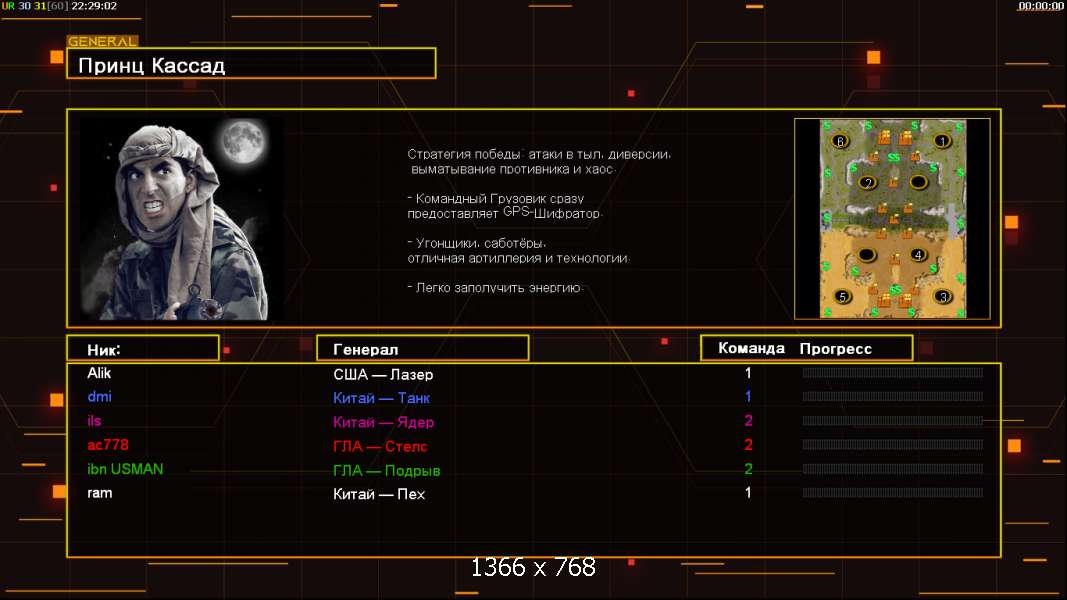Click team number 2 in ibn USMAN's row
The width and height of the screenshot is (1067, 600).
749,469
